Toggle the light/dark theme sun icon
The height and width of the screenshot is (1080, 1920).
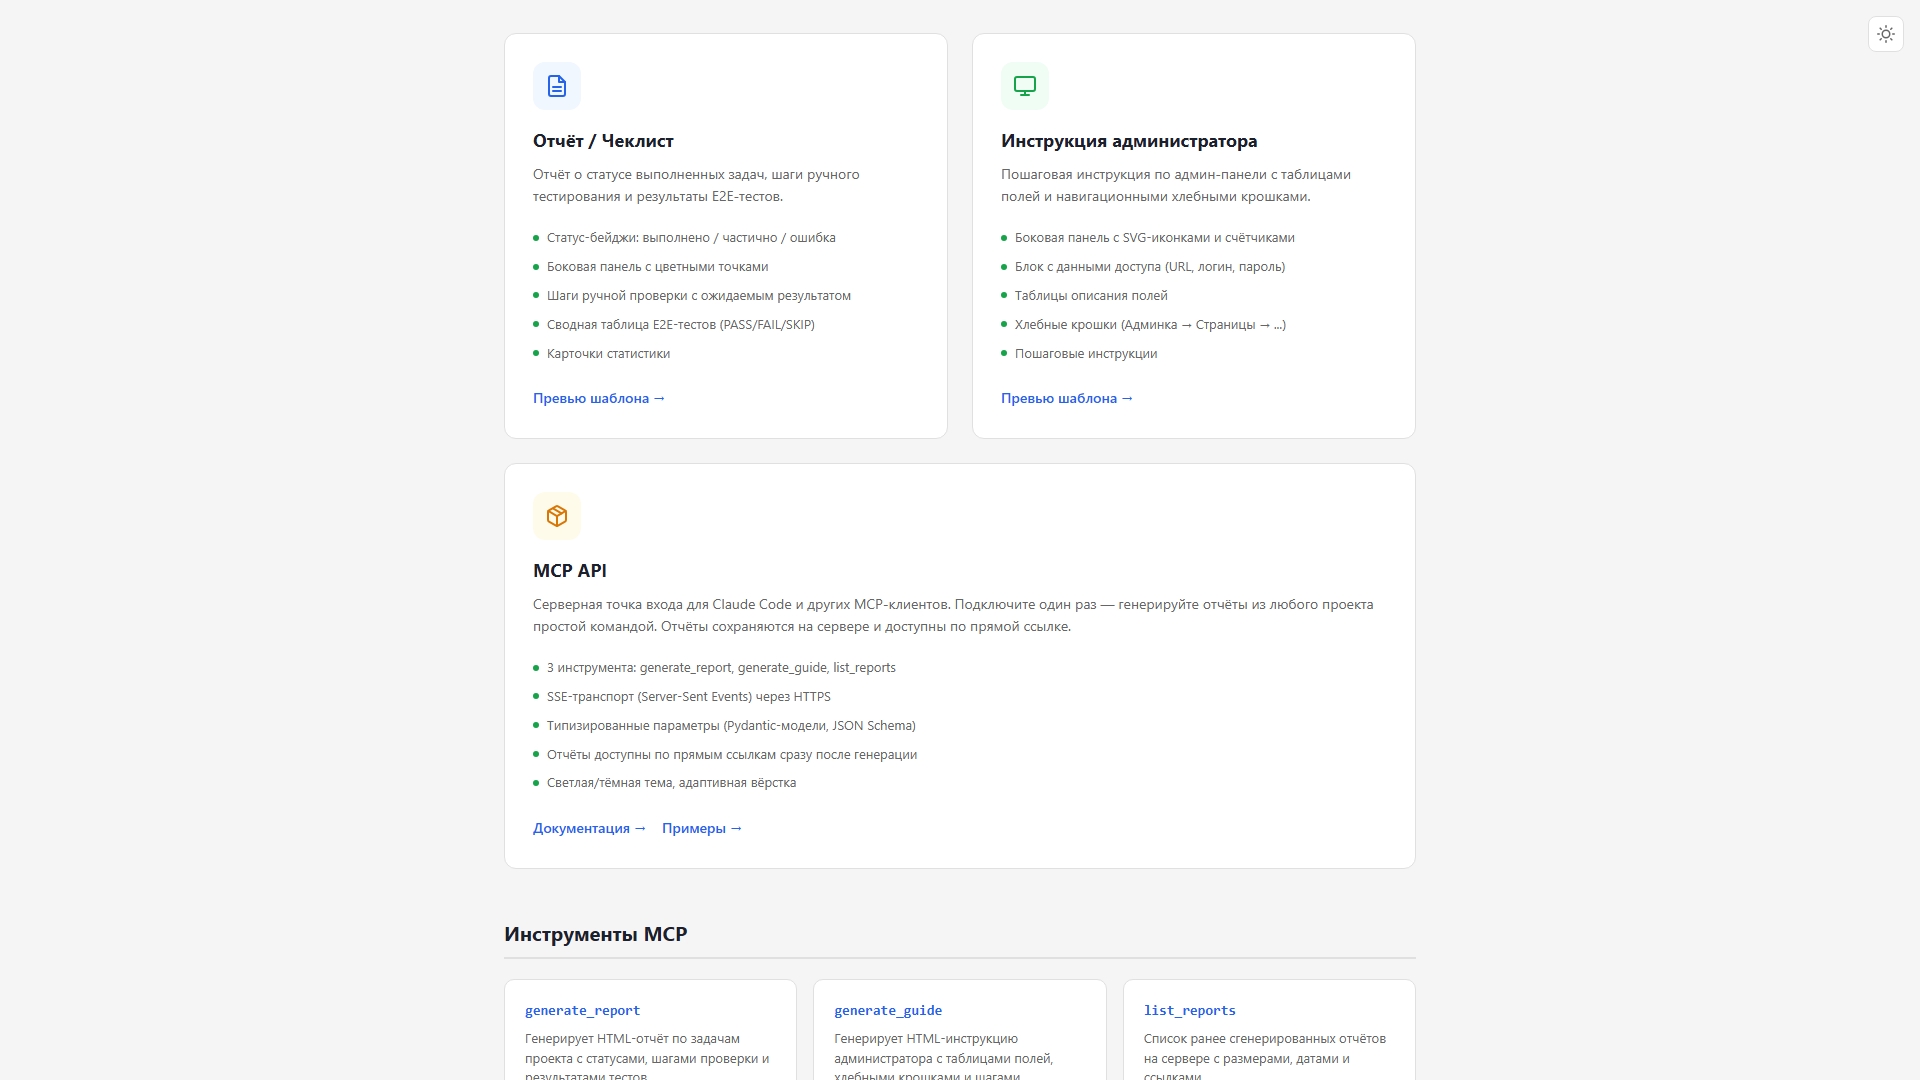pyautogui.click(x=1886, y=33)
